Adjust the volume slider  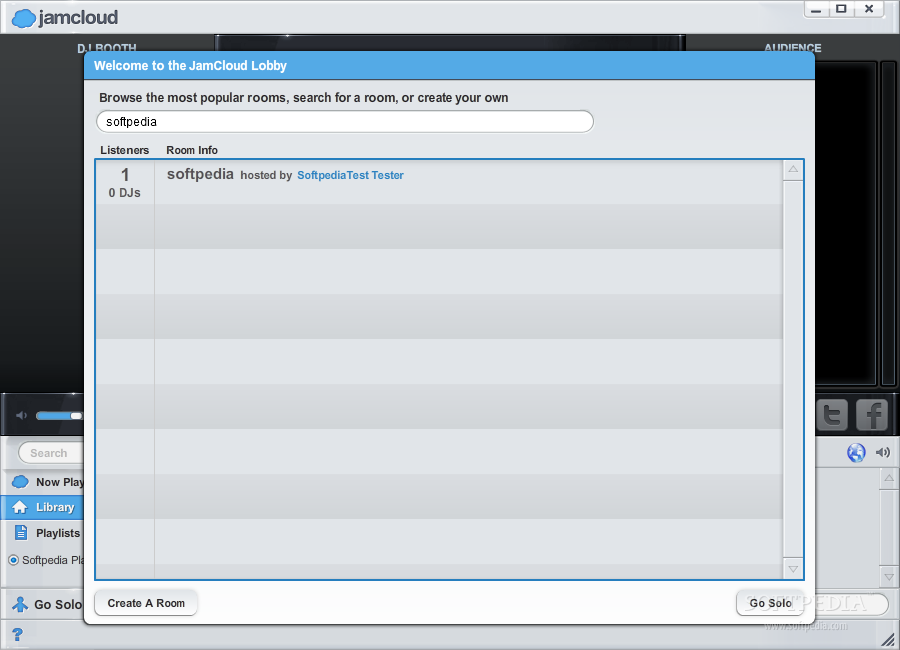tap(59, 415)
